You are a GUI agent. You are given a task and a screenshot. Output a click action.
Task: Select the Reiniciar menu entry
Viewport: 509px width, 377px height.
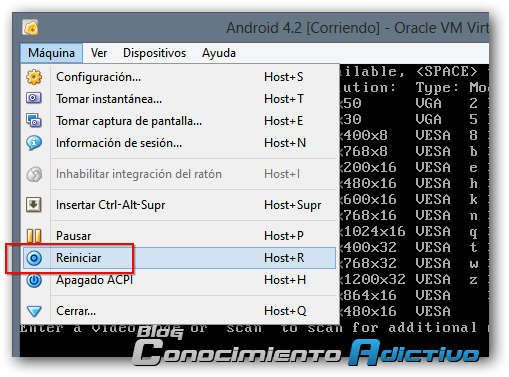179,258
